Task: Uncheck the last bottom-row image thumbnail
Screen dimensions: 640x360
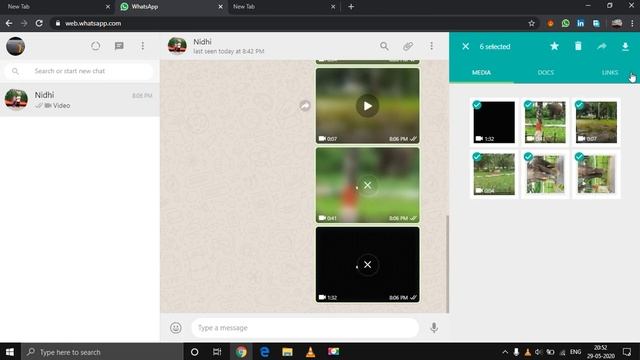Action: 579,157
